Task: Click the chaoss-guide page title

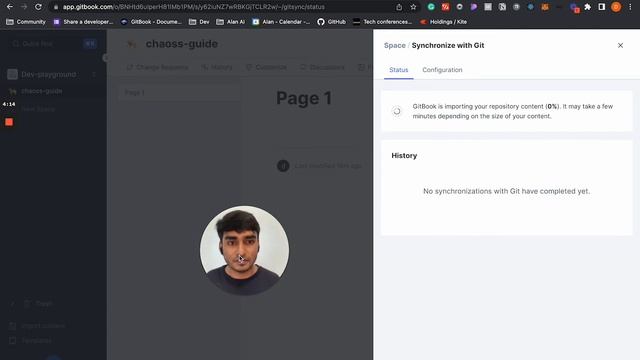Action: tap(182, 44)
